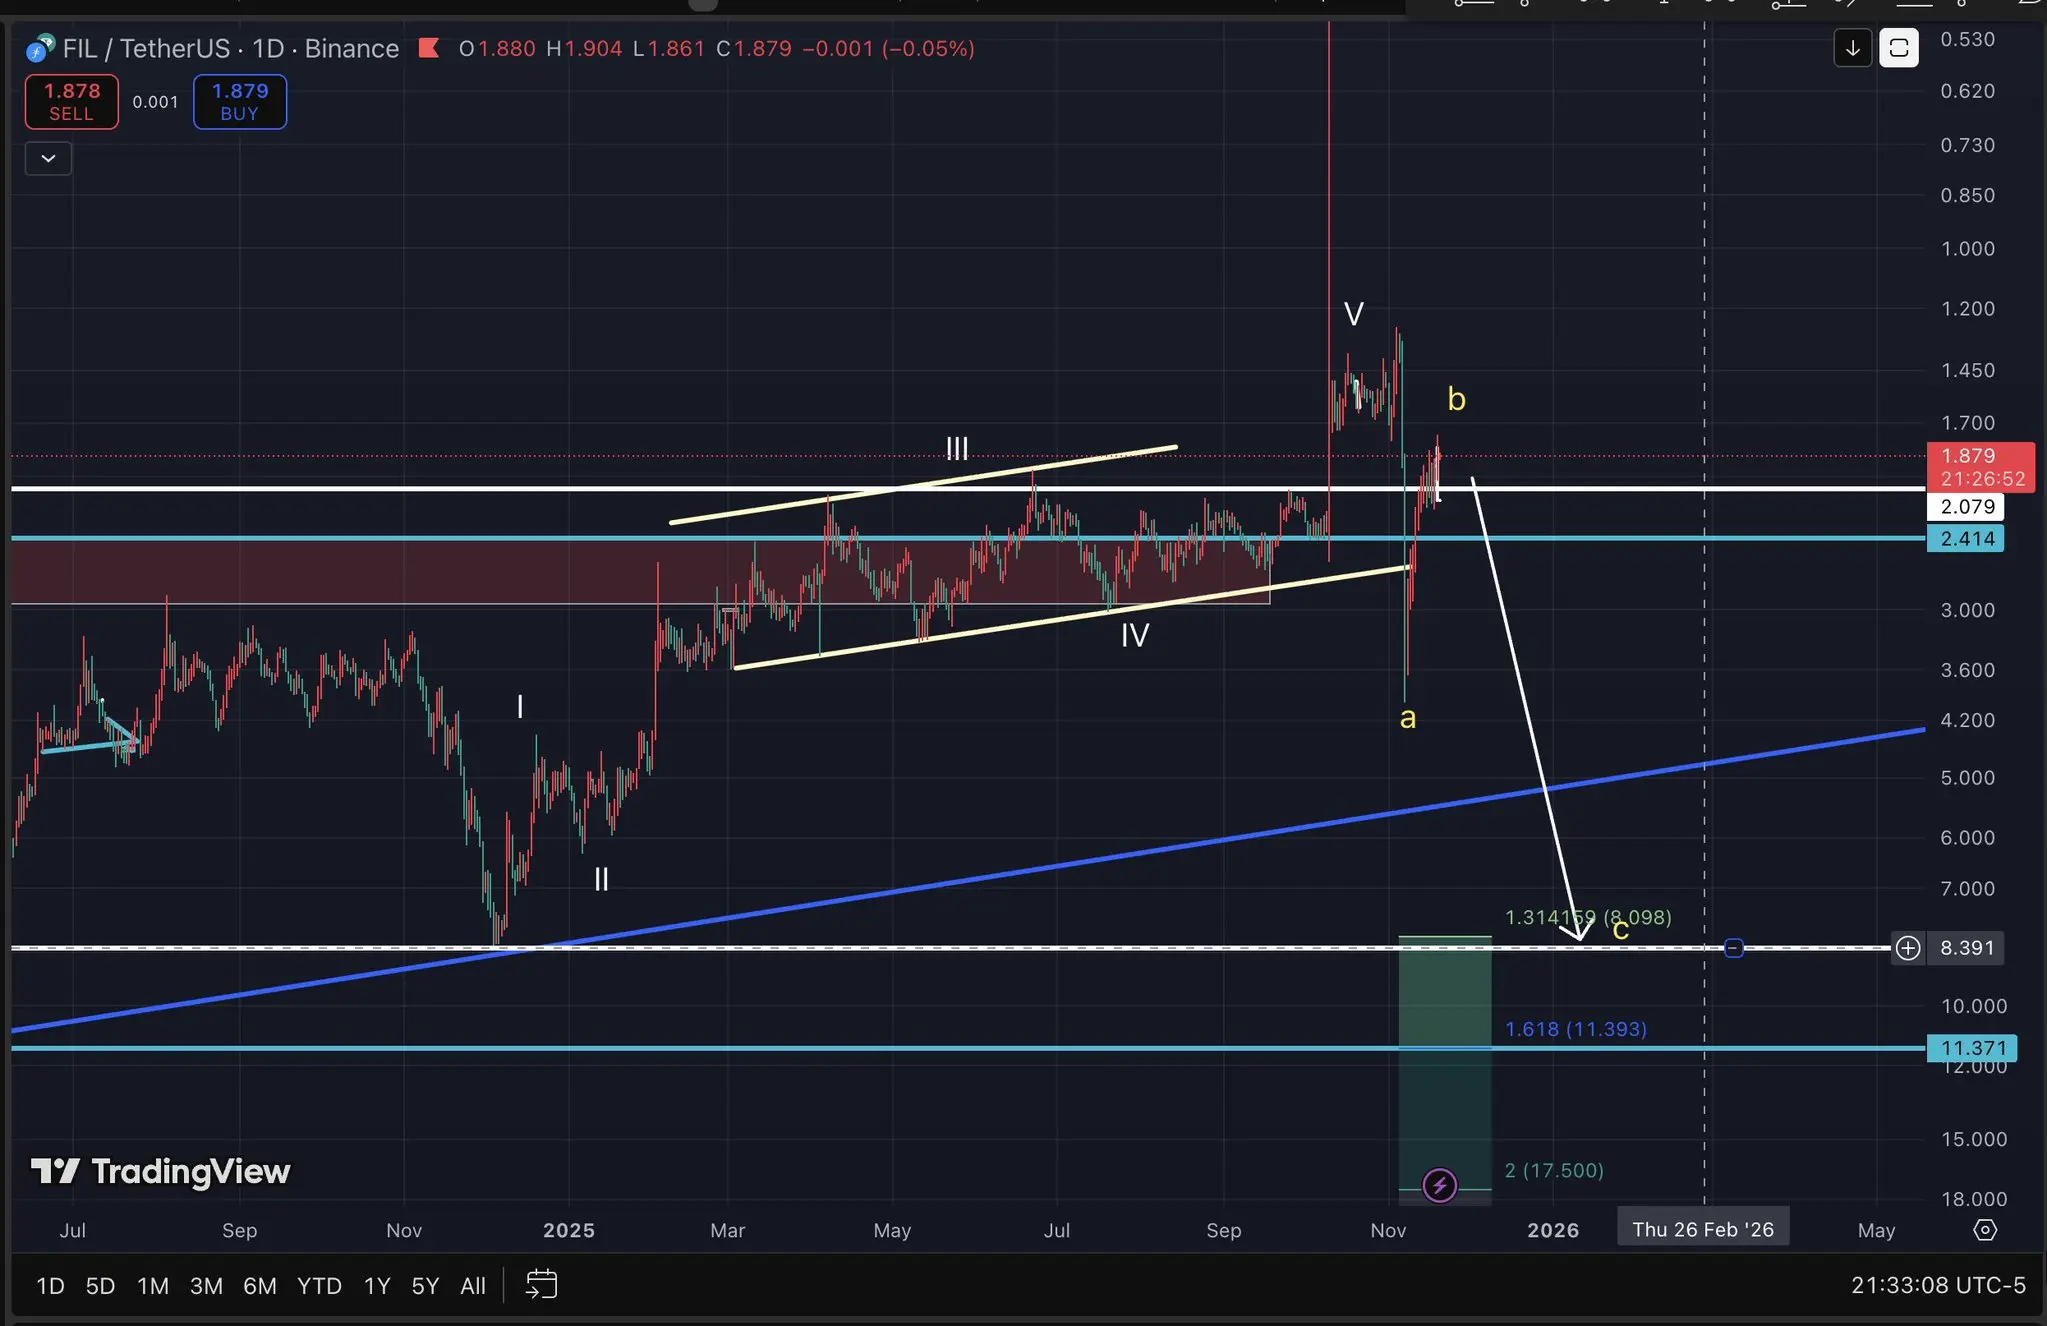Open timezone menu showing UTC-5

tap(1937, 1285)
